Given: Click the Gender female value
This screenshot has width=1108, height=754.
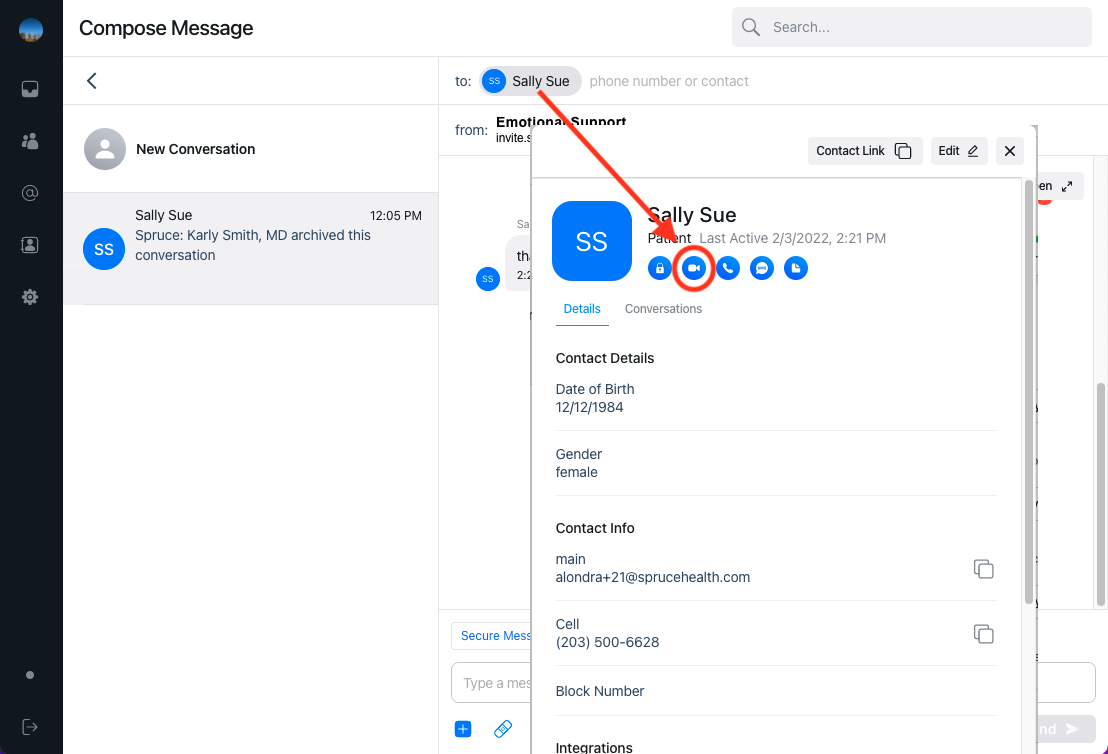Looking at the screenshot, I should coord(577,472).
